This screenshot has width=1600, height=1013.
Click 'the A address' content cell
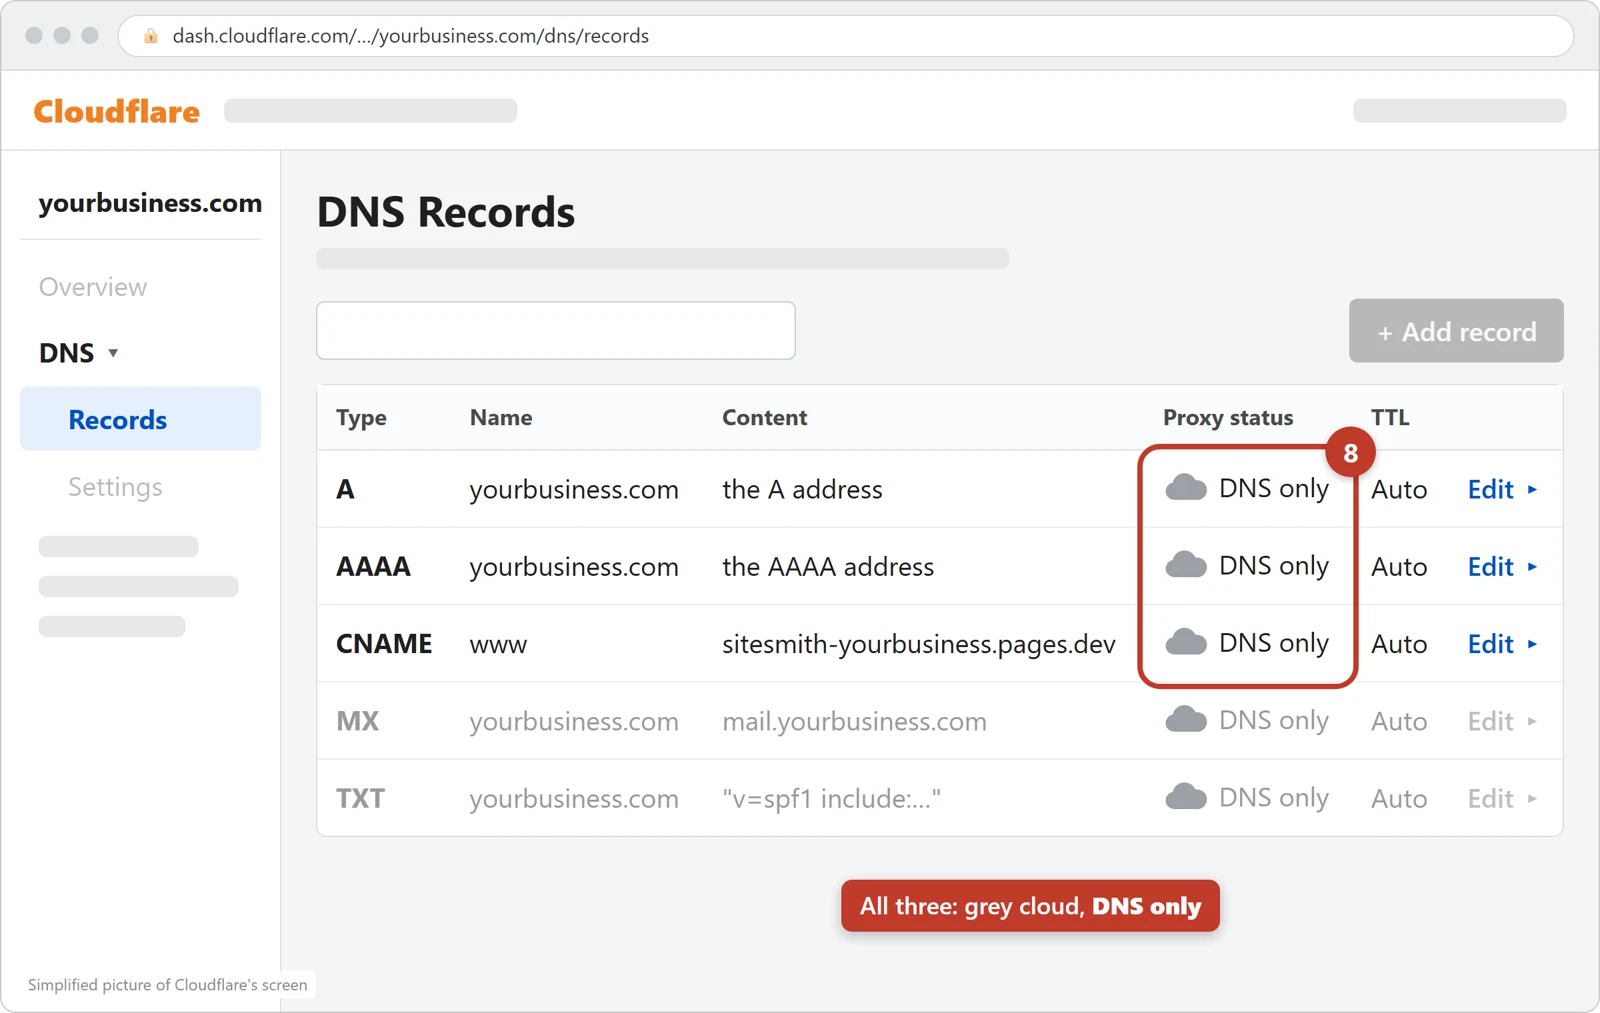pos(802,490)
